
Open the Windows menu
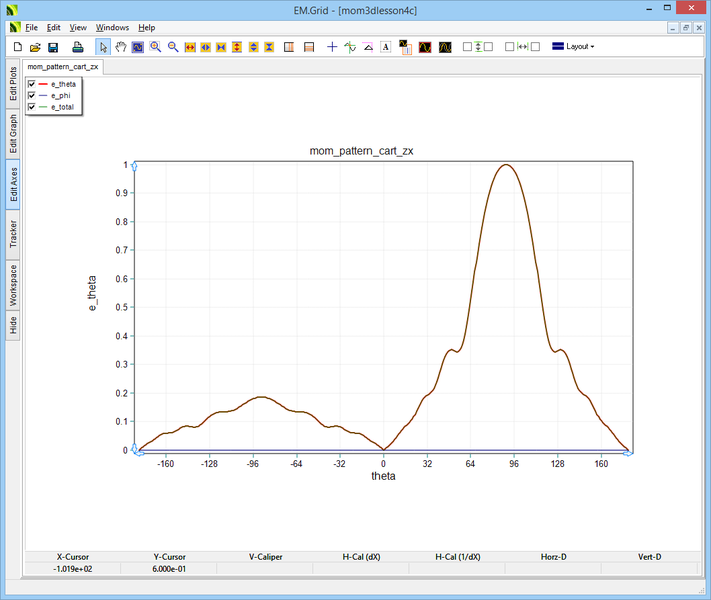(x=112, y=27)
